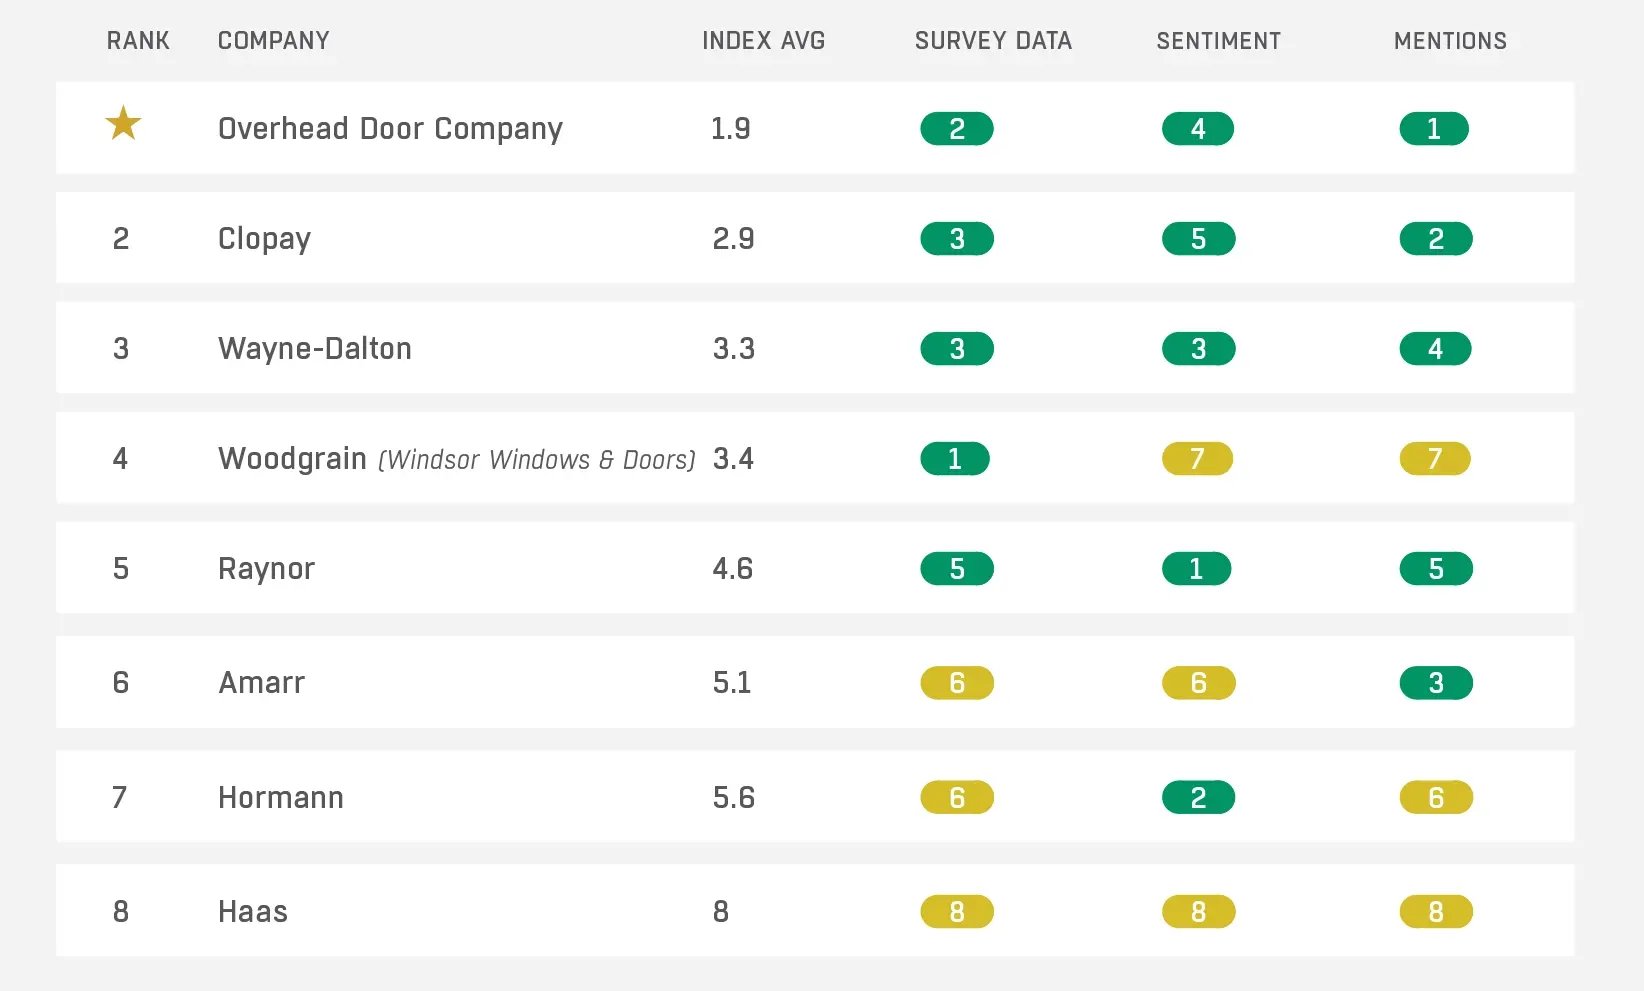Sort by the Index Avg column header
1644x991 pixels.
click(763, 41)
